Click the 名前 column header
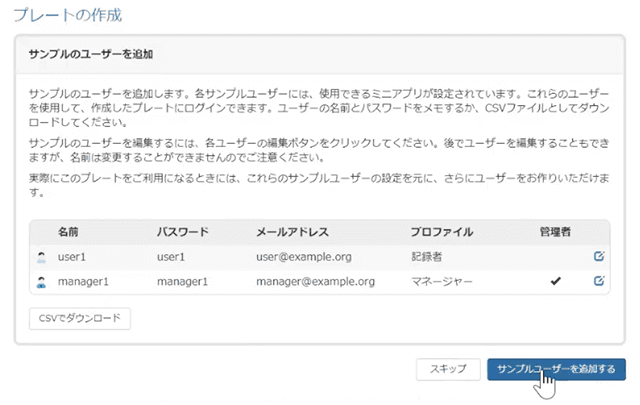This screenshot has width=640, height=405. [68, 232]
